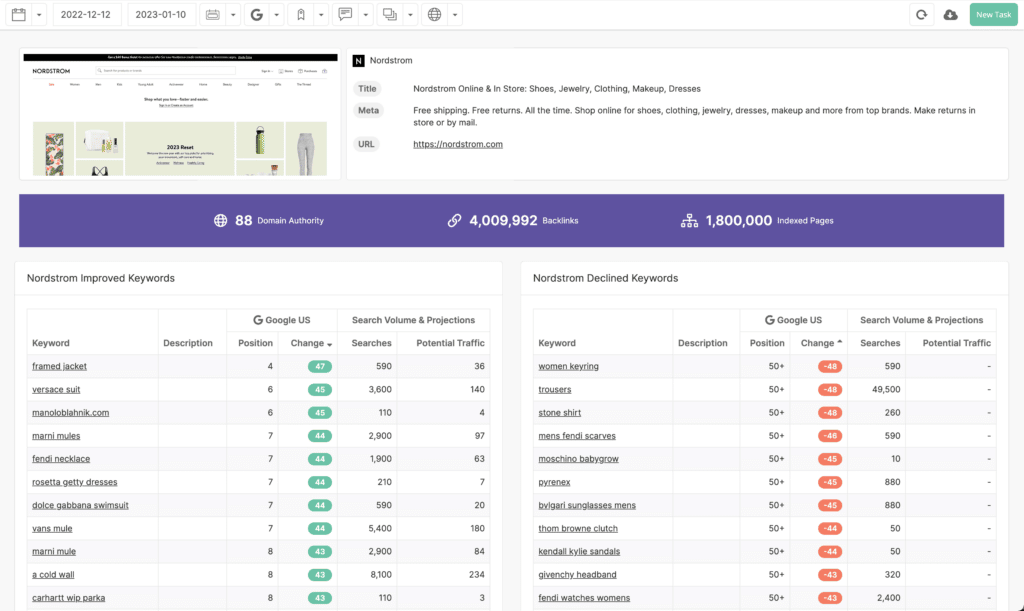This screenshot has height=611, width=1024.
Task: Click Keyword header in Declined Keywords table
Action: coord(557,343)
